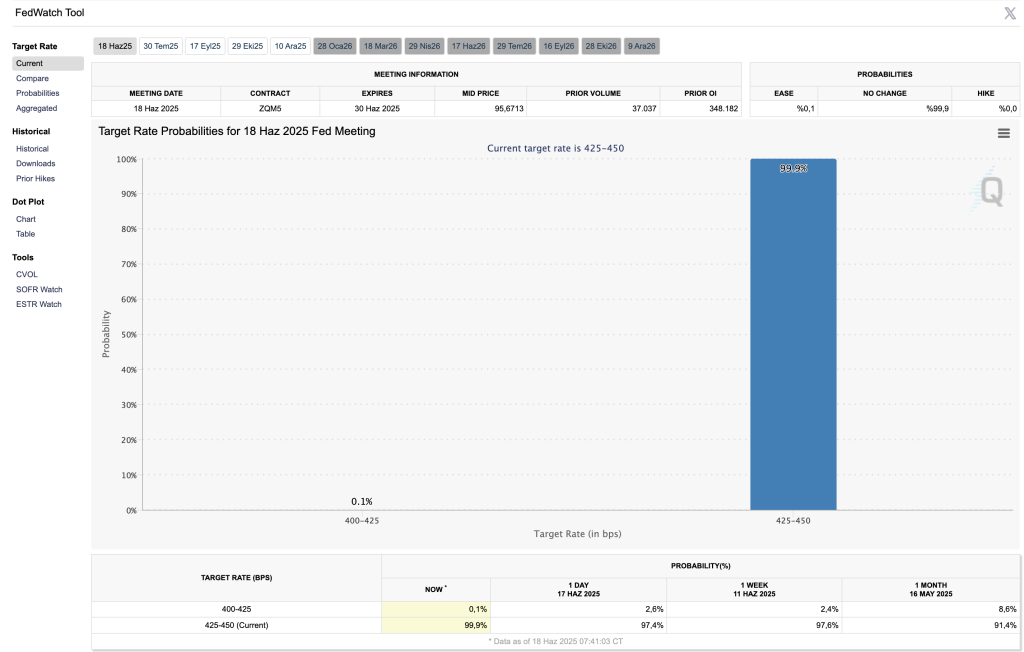Click the blue 425-450 probability bar
This screenshot has height=652, width=1024.
(x=793, y=340)
